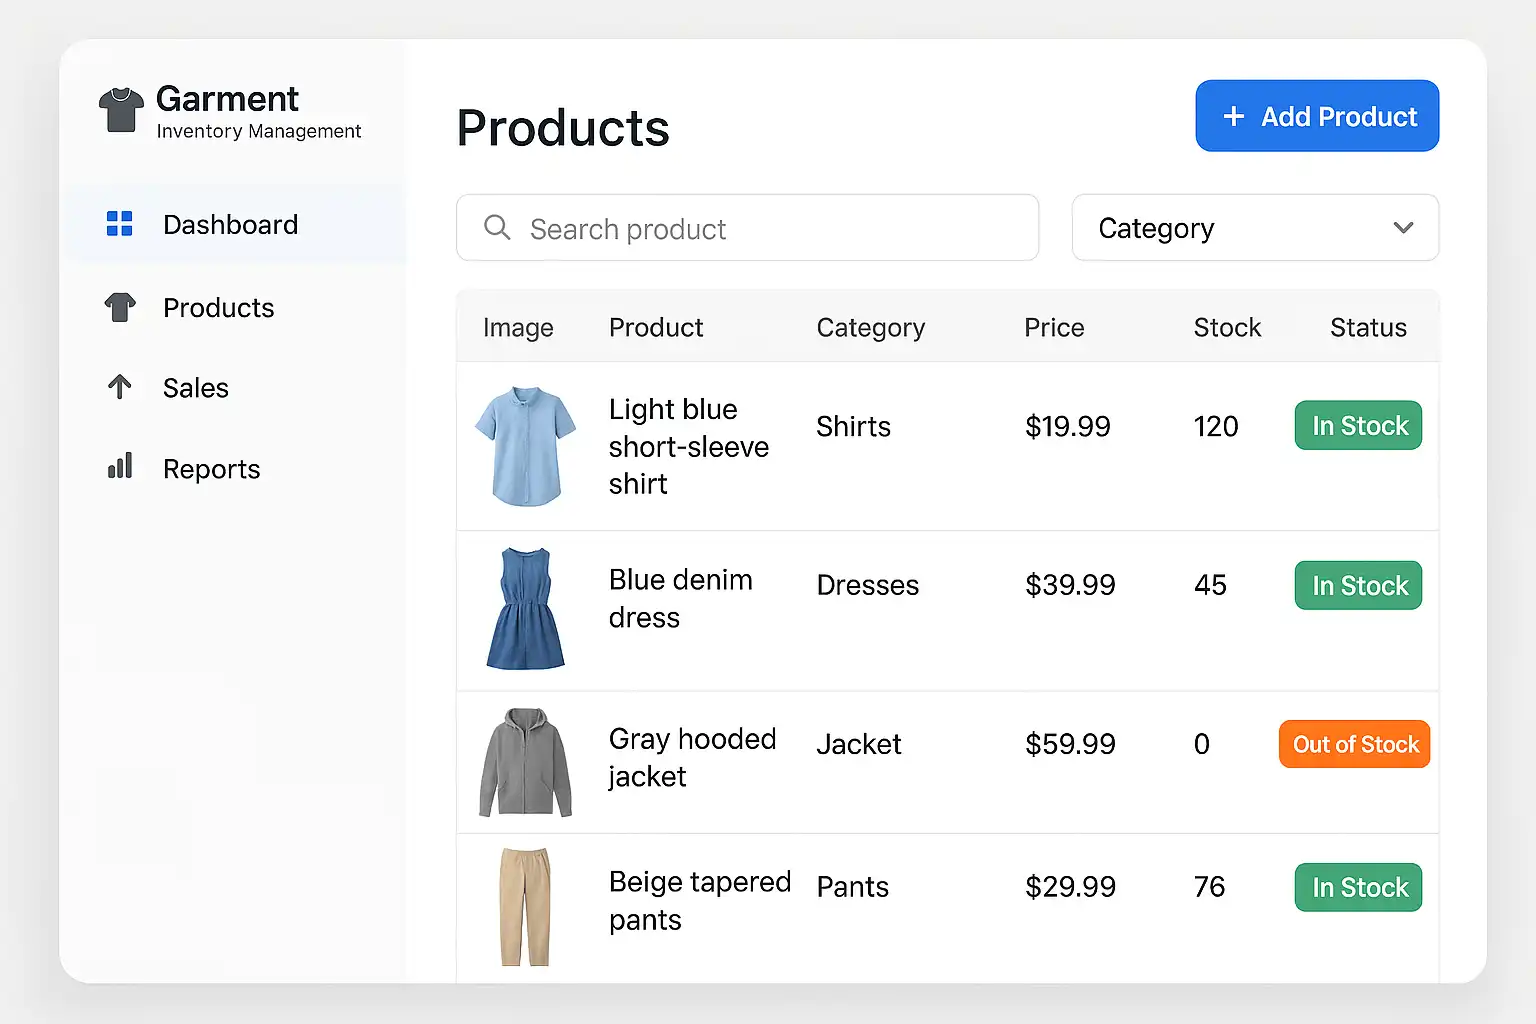
Task: Select the light blue shirt thumbnail
Action: tap(525, 446)
